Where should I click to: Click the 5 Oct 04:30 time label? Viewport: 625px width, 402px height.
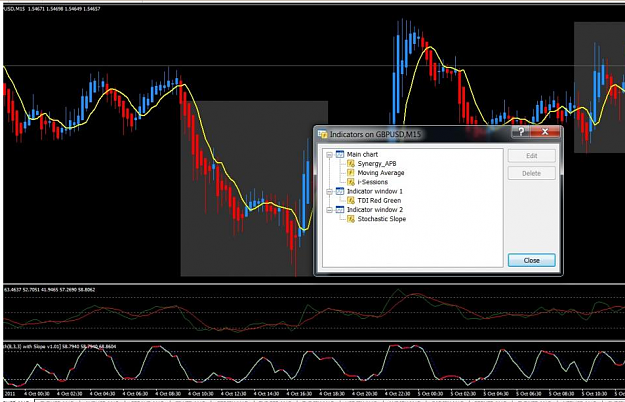click(495, 394)
